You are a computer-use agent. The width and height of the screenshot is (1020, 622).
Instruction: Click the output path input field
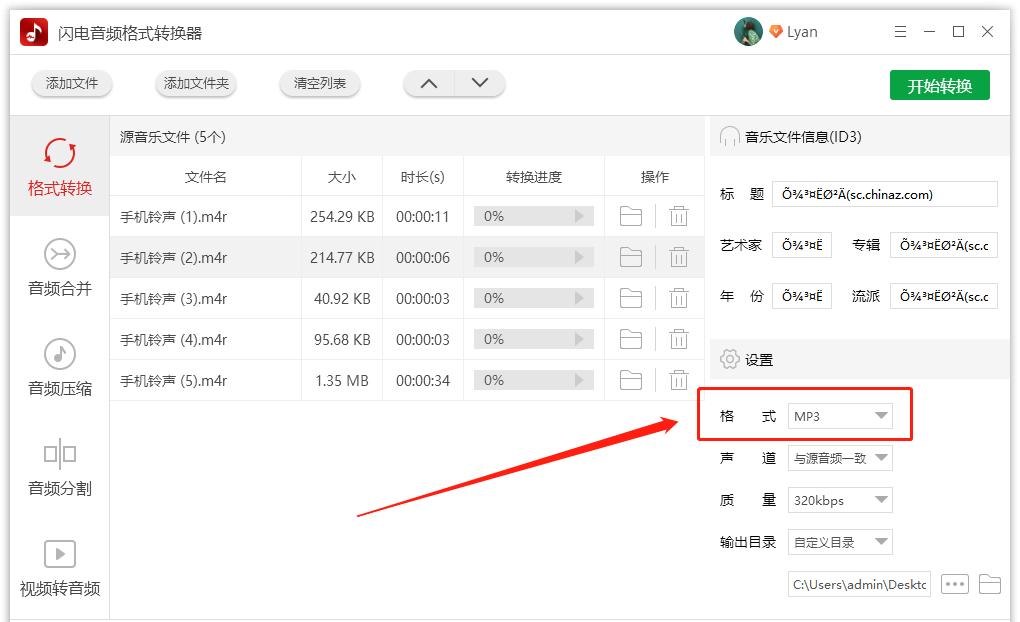(x=858, y=583)
